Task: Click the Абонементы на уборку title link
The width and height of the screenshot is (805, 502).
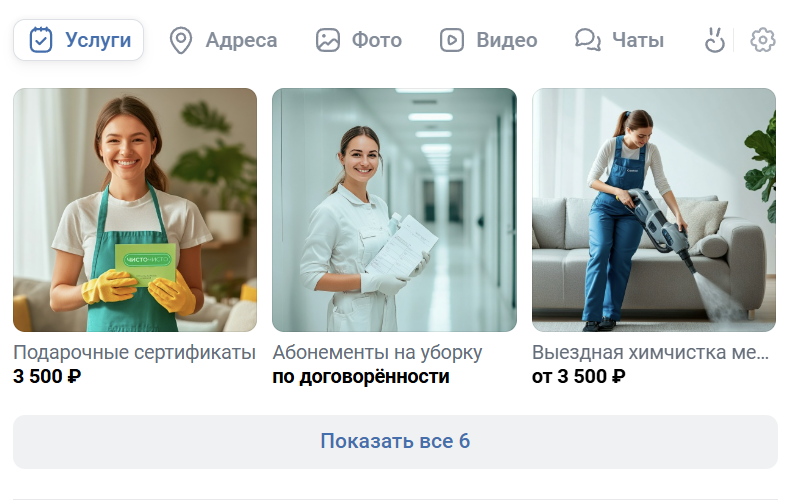Action: coord(377,353)
